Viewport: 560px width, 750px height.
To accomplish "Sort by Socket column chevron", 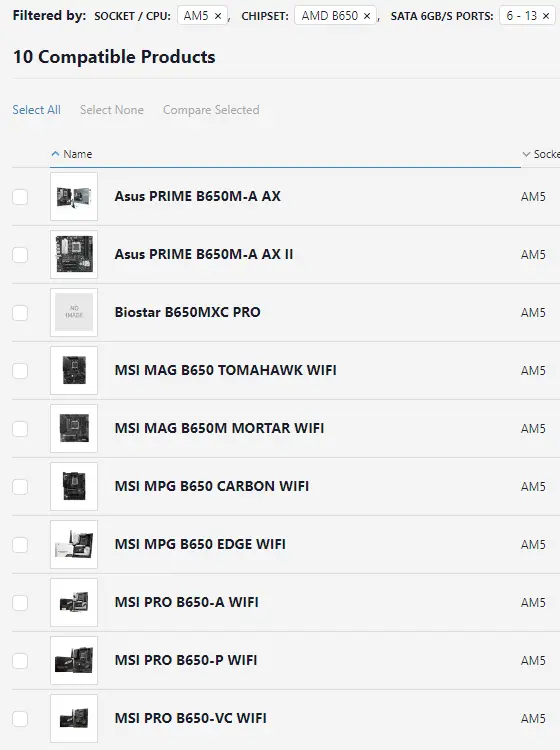I will pos(526,154).
